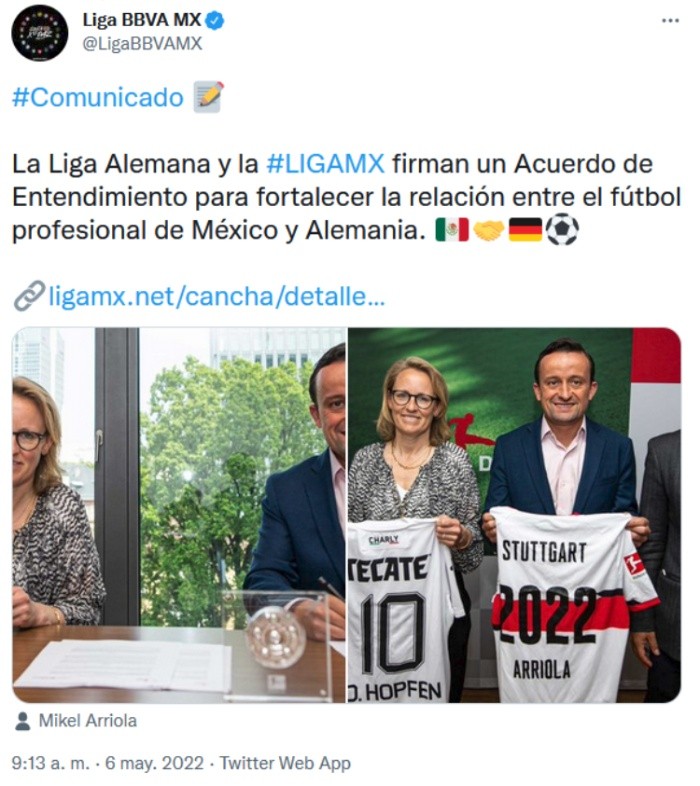Open the Mikel Arriola tagged profile

(x=88, y=721)
